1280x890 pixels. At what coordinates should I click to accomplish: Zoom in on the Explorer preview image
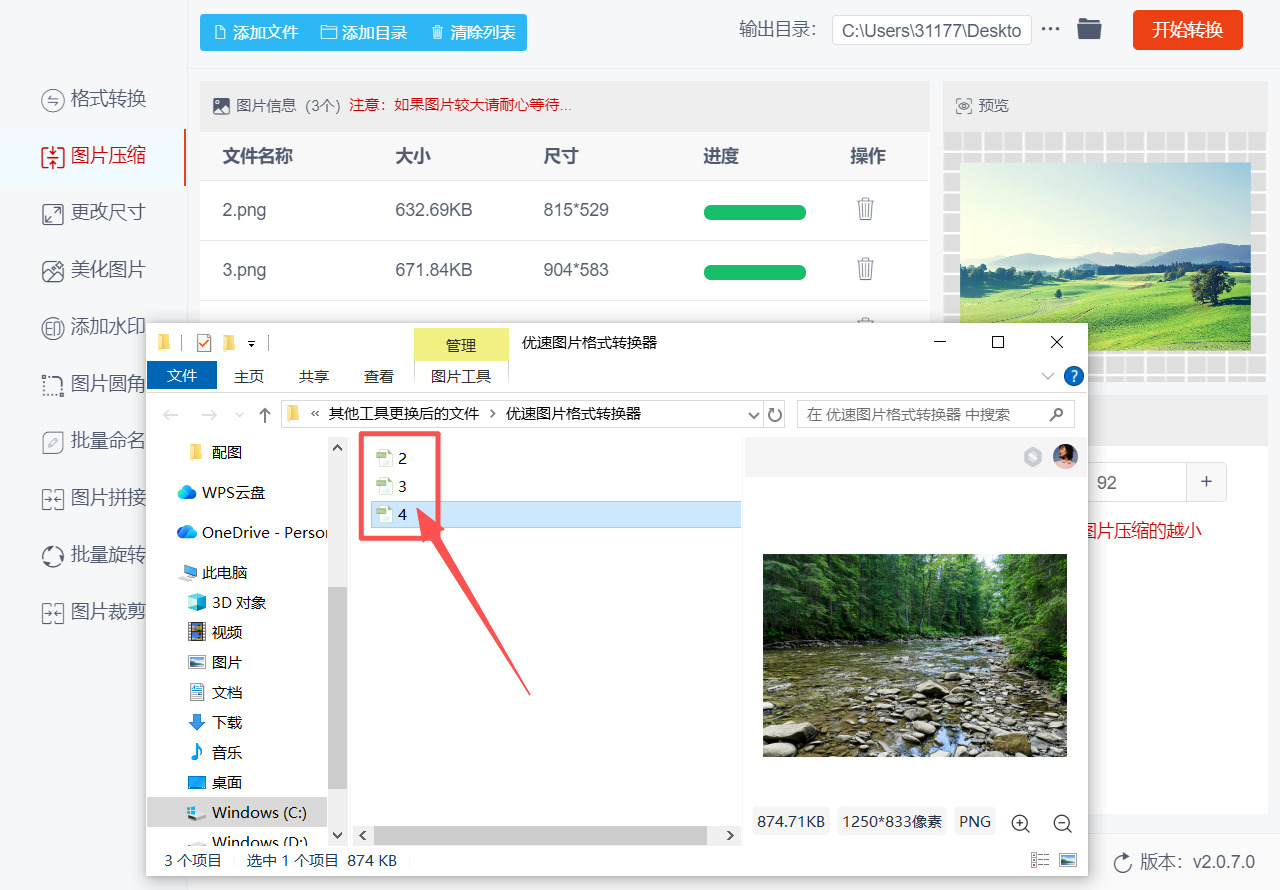tap(1020, 823)
